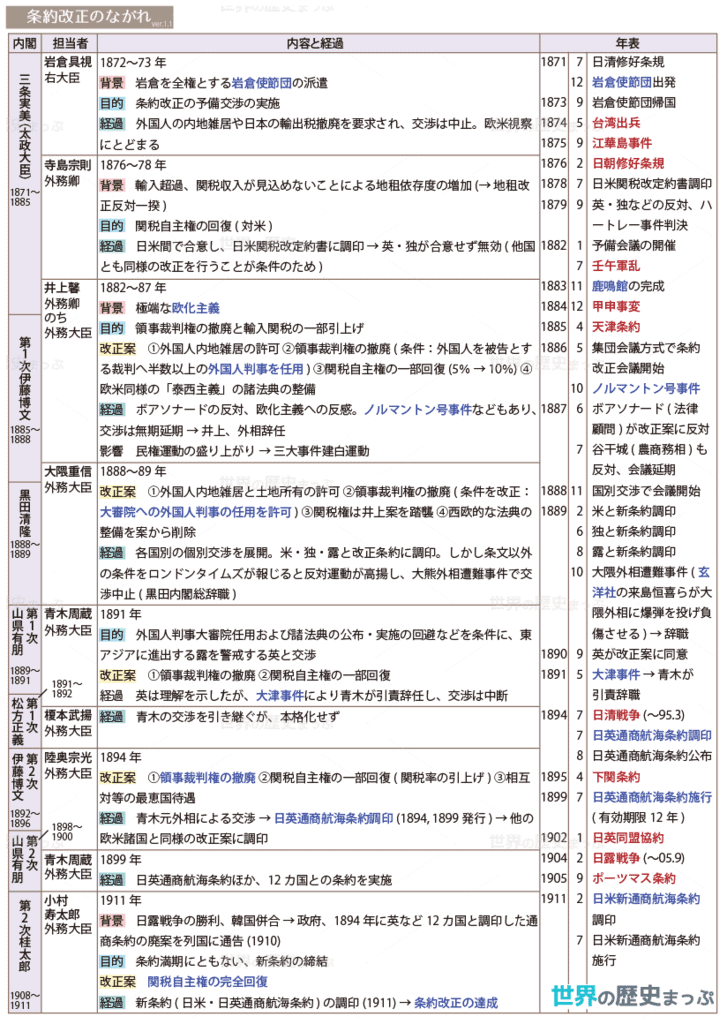Image resolution: width=727 pixels, height=1024 pixels.
Task: Click red "日清戦争" timeline entry
Action: 616,714
